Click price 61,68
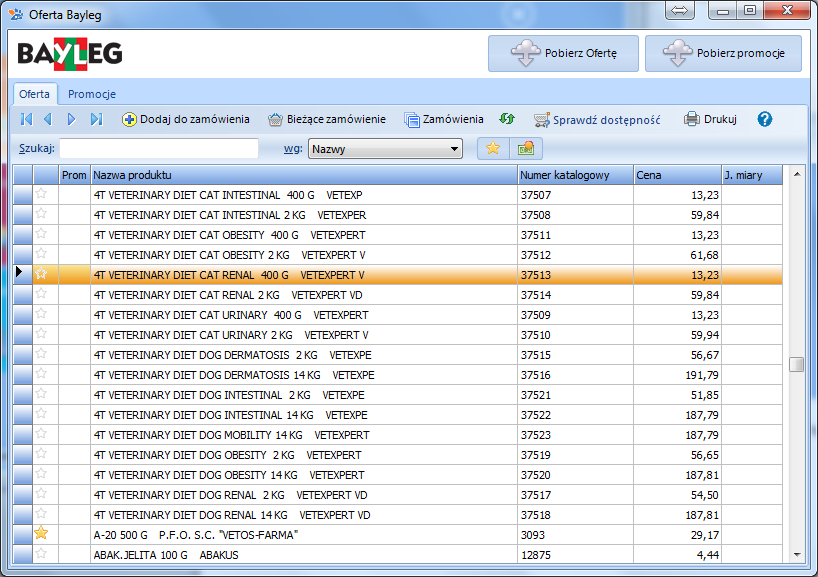This screenshot has height=577, width=818. [705, 256]
